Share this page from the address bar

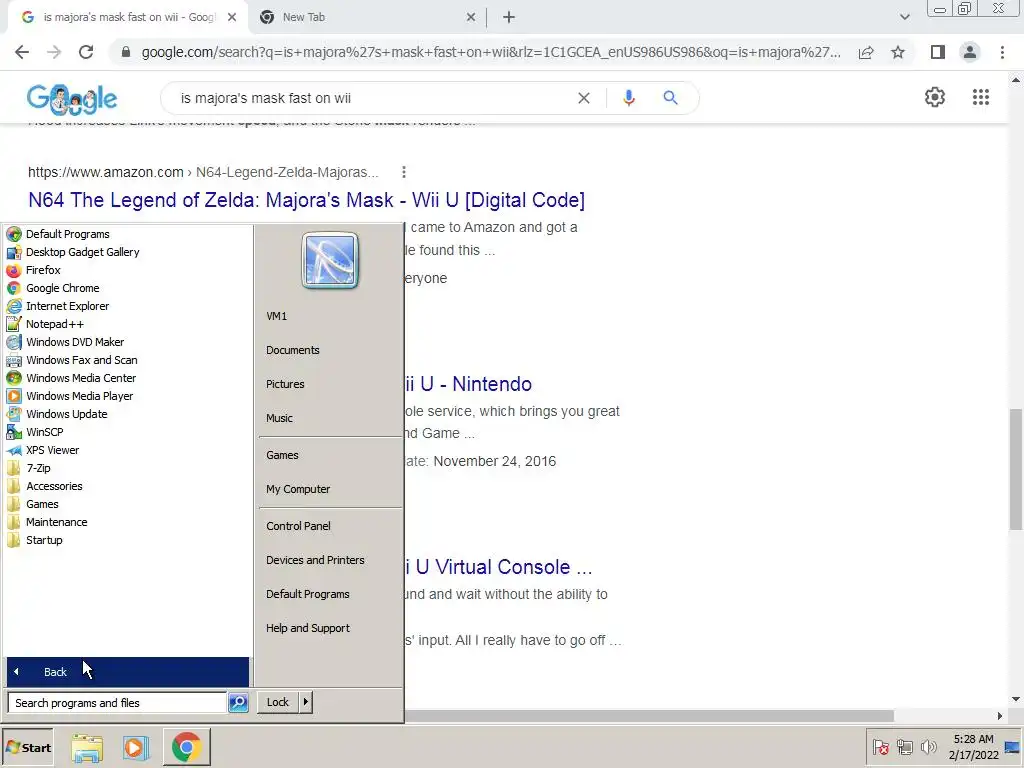[866, 52]
